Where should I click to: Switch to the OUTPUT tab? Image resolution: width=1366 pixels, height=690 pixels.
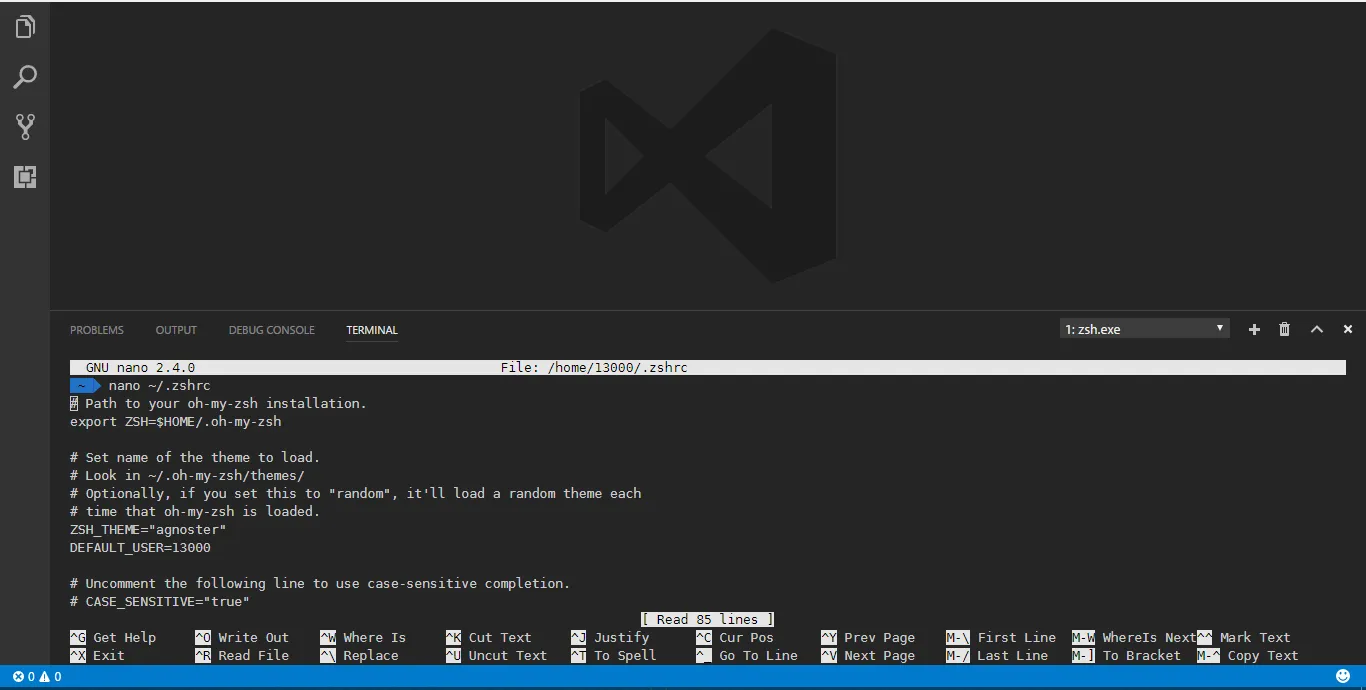point(176,330)
